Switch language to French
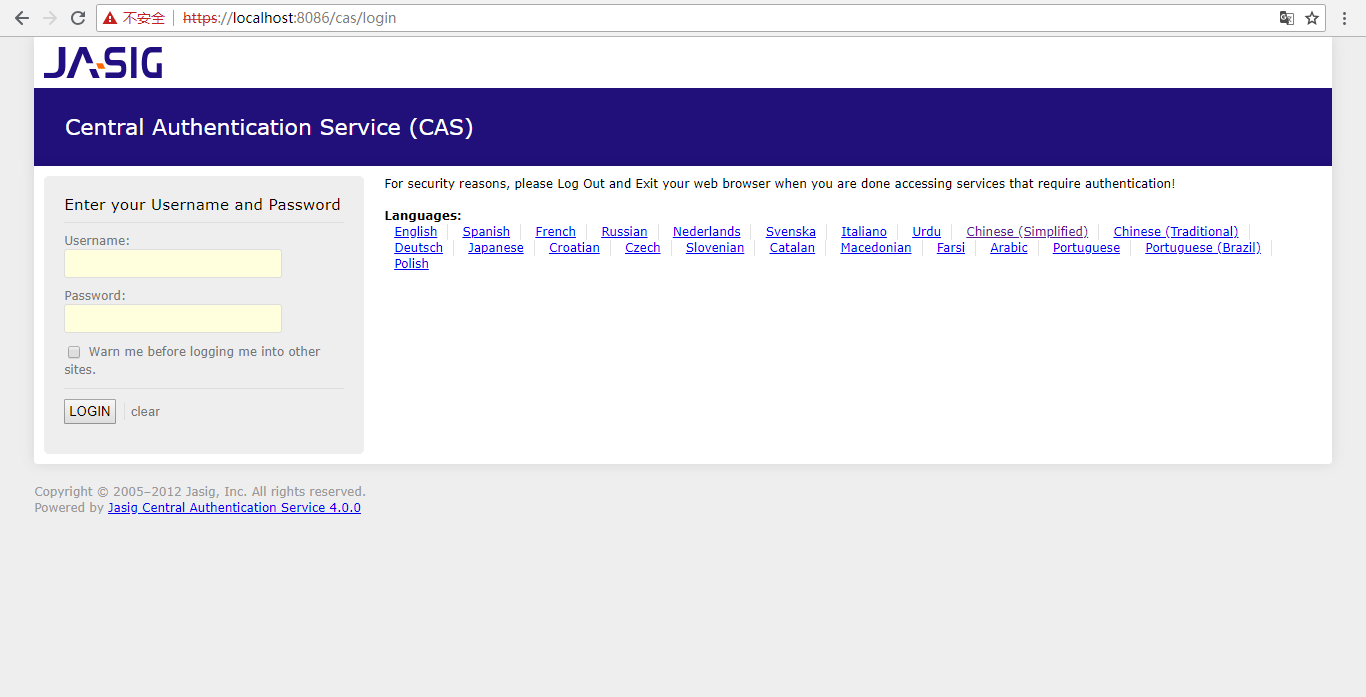Screen dimensions: 1366x697 (556, 232)
